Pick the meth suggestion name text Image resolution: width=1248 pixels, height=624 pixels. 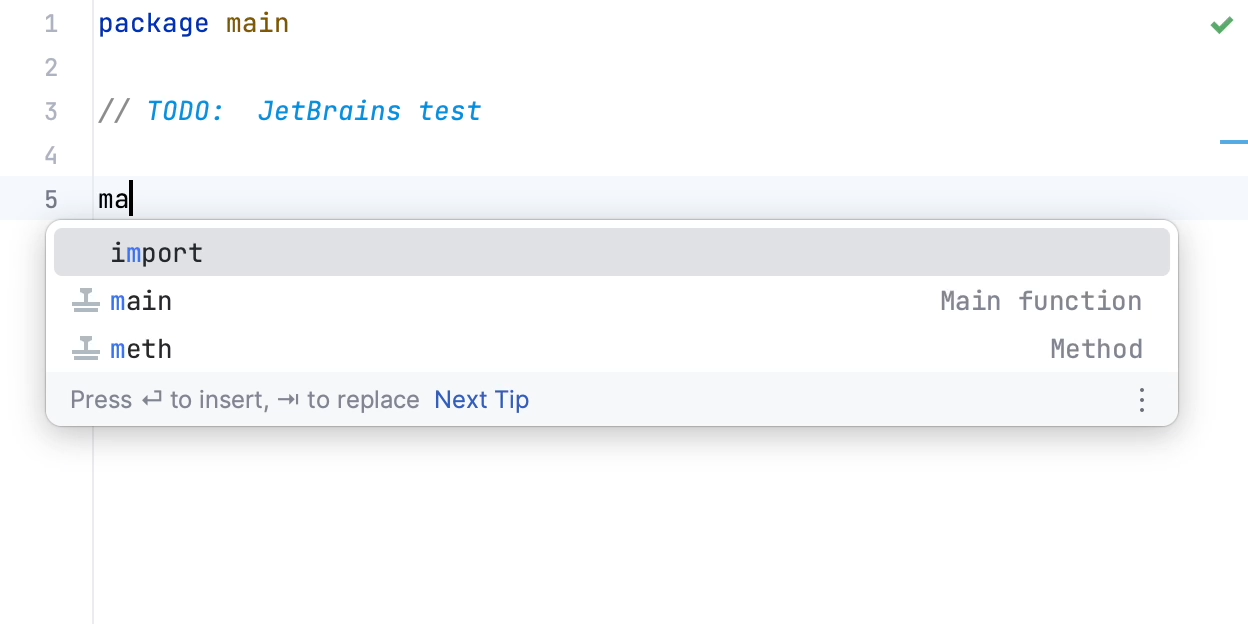141,349
